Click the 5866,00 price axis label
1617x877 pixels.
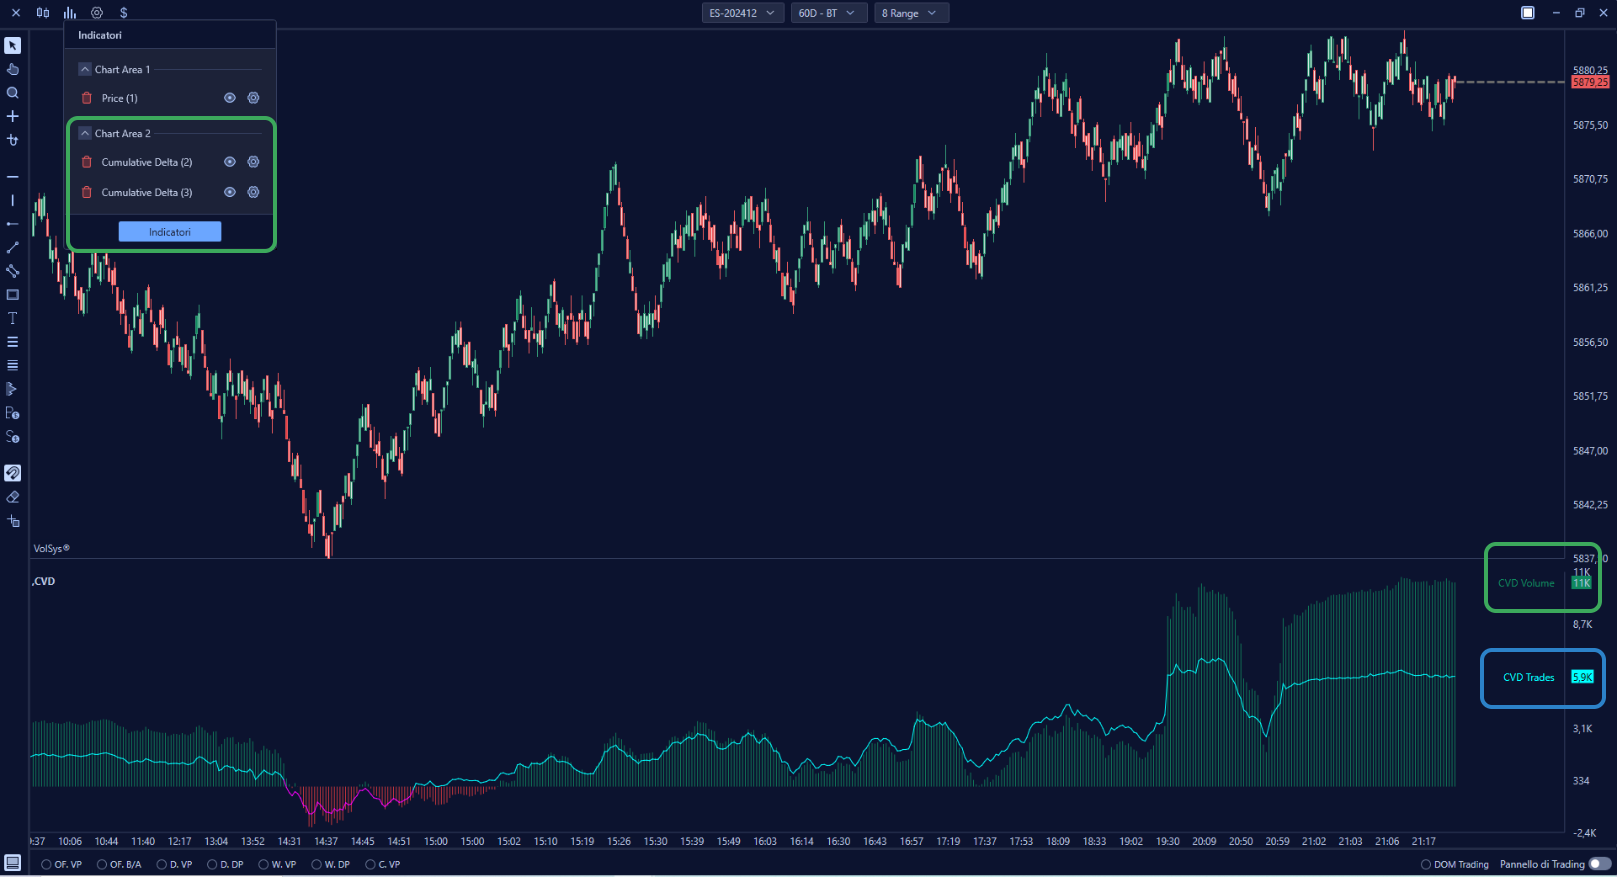tap(1590, 233)
